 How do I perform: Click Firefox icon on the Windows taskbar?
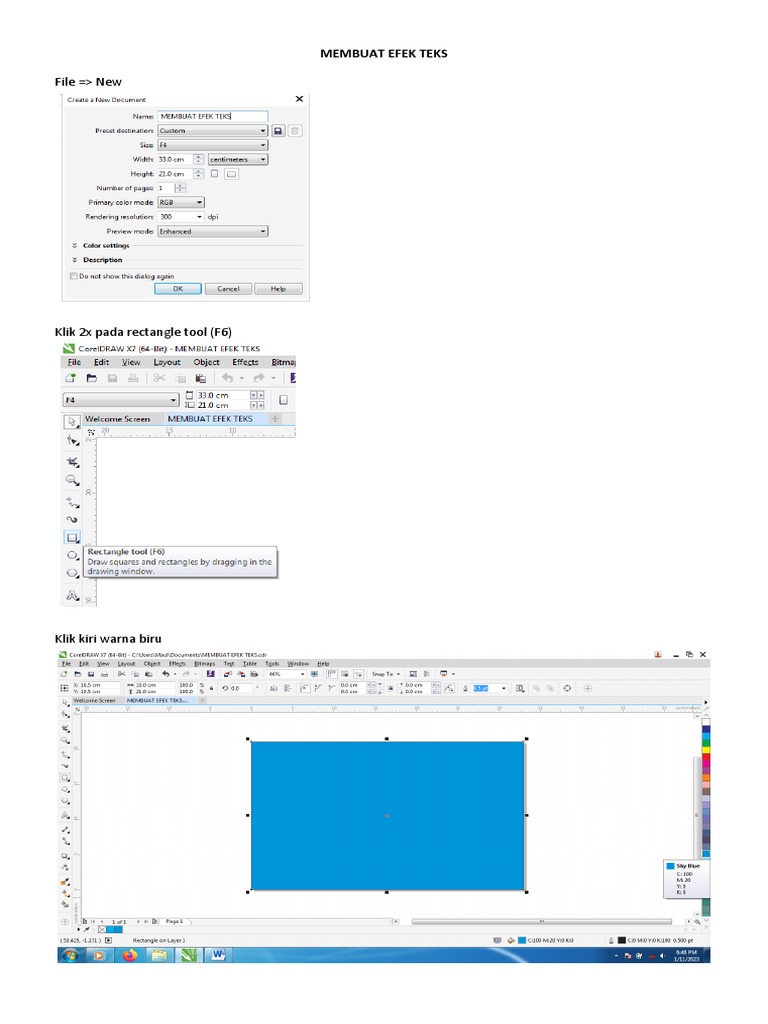[x=130, y=955]
